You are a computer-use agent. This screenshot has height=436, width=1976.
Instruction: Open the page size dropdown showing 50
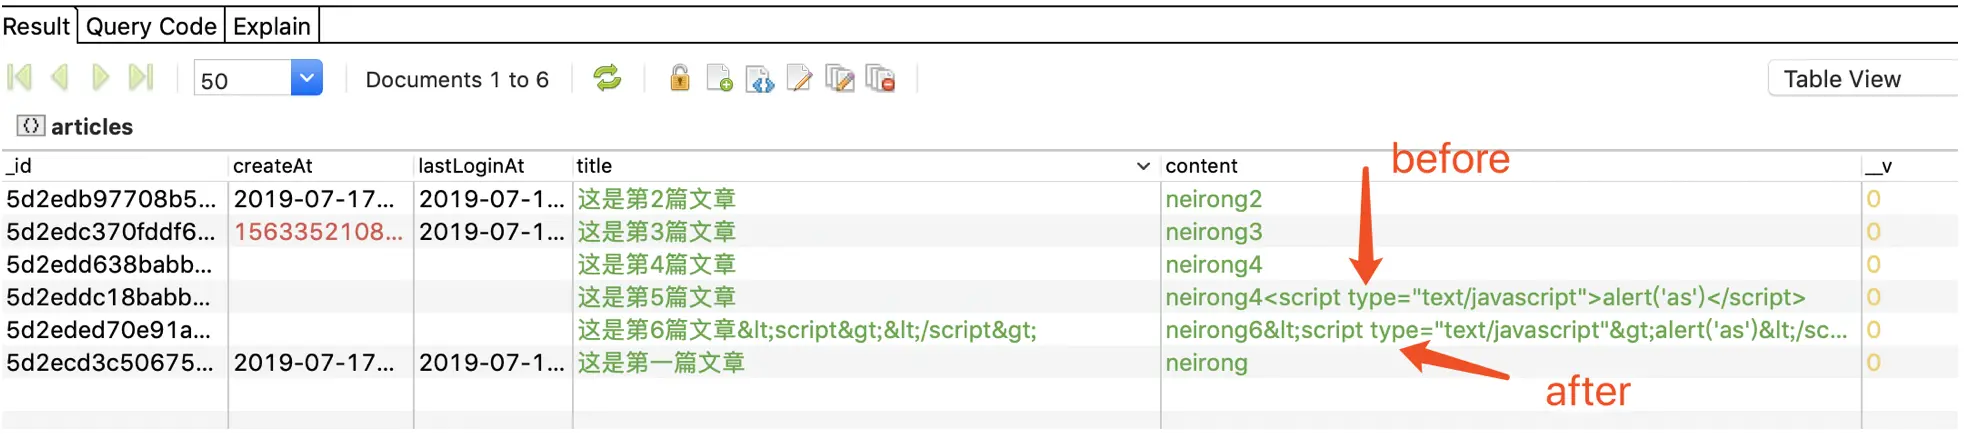click(307, 78)
